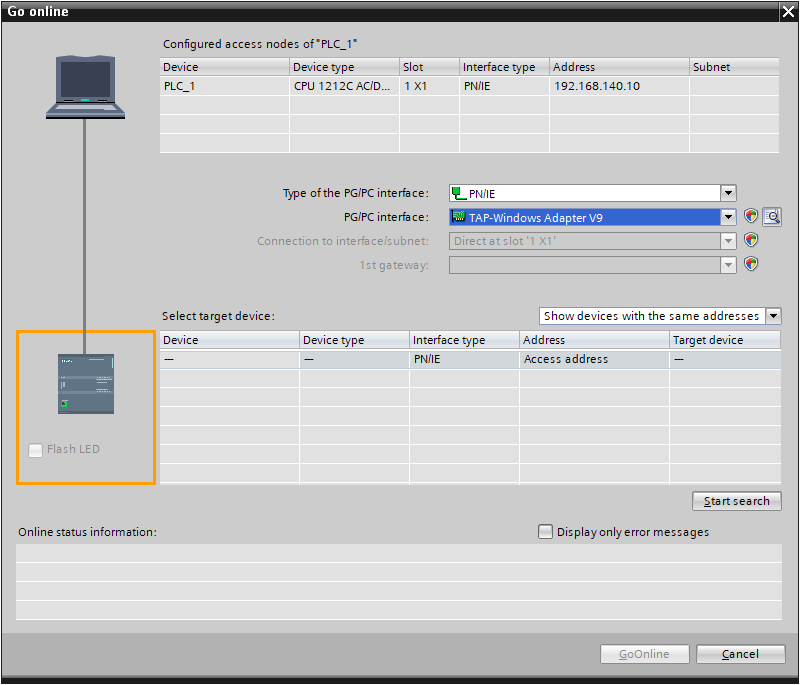Click the laptop PG/PC graphic
Image resolution: width=800 pixels, height=685 pixels.
click(85, 87)
